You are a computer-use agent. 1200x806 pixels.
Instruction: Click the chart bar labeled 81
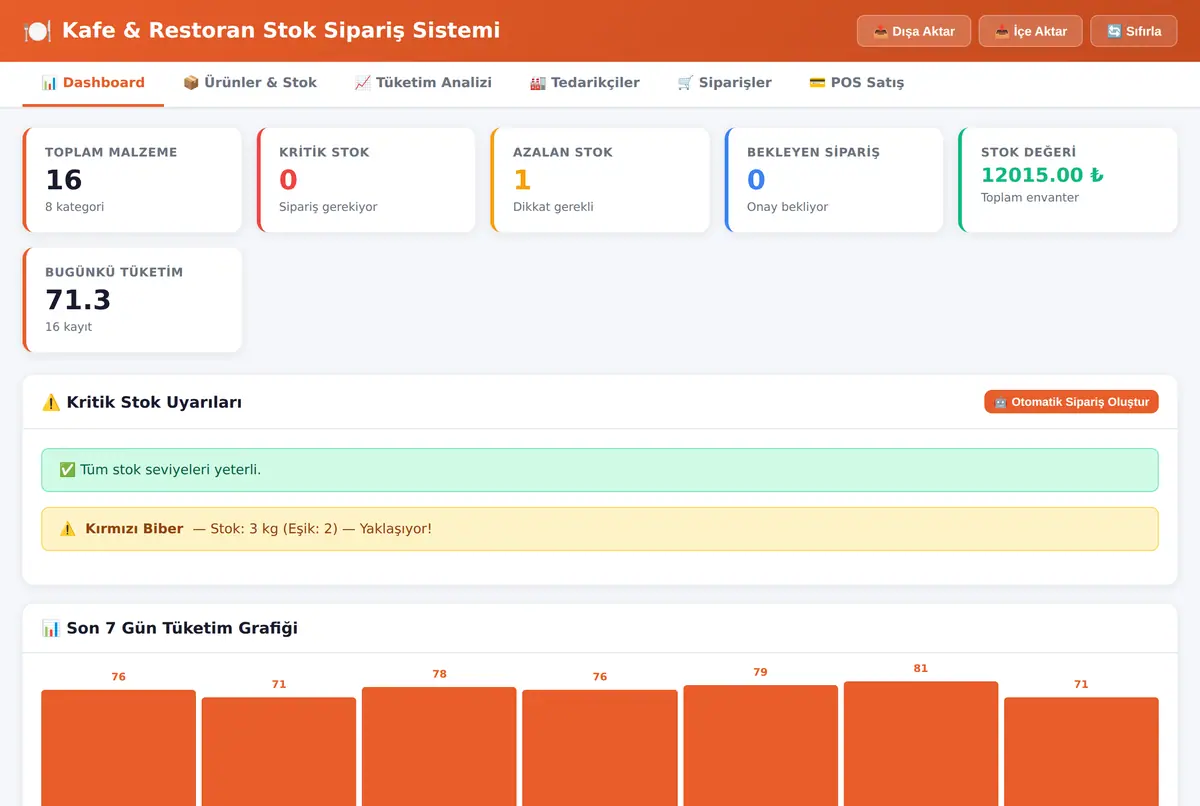[921, 743]
